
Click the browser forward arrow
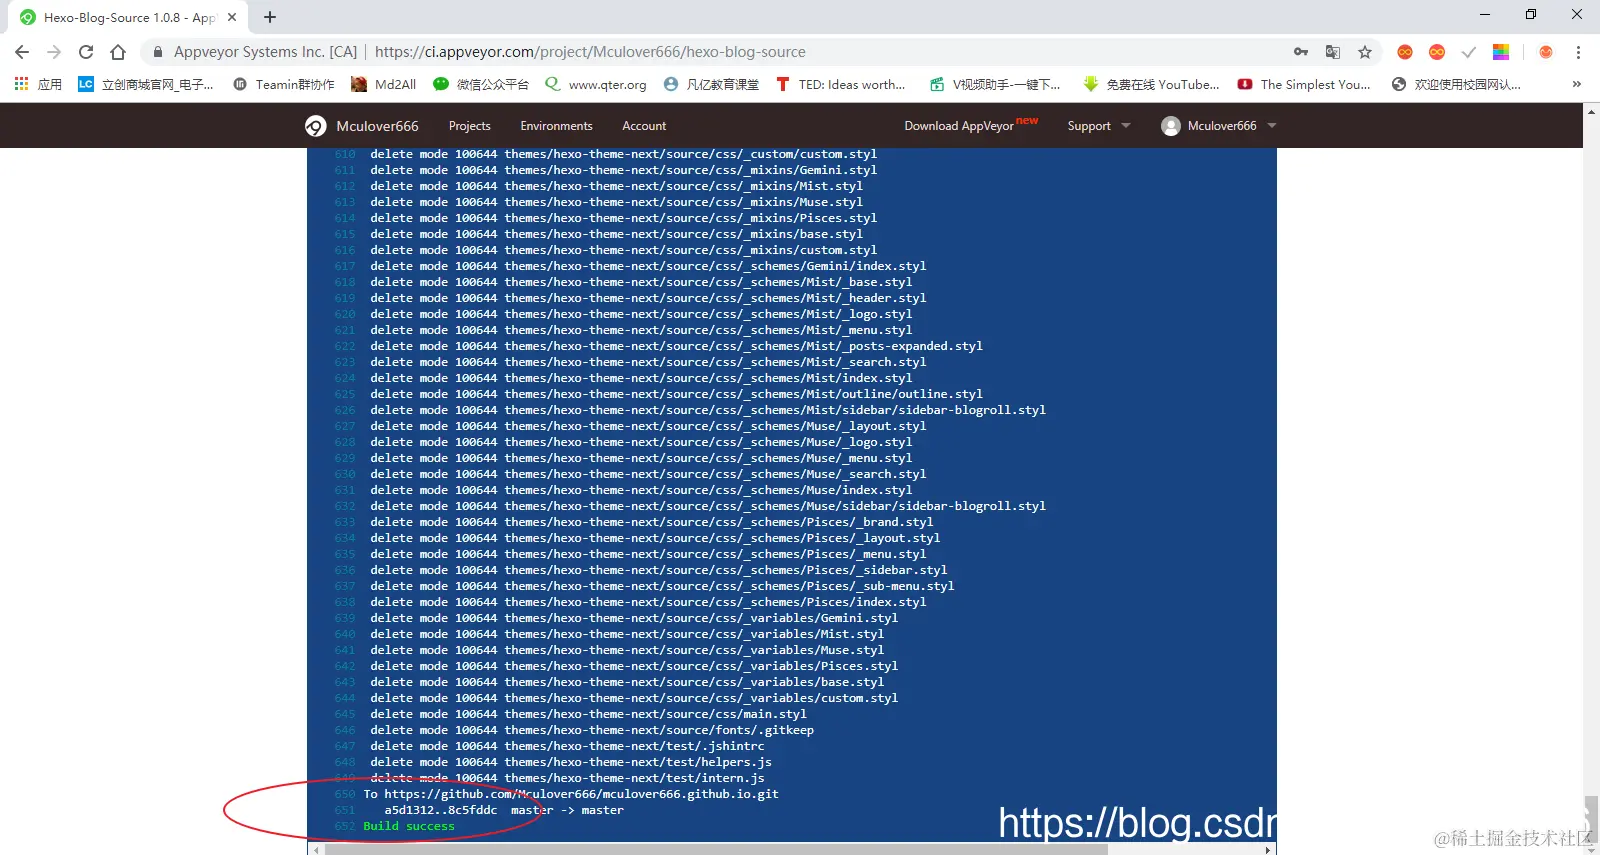[x=54, y=52]
